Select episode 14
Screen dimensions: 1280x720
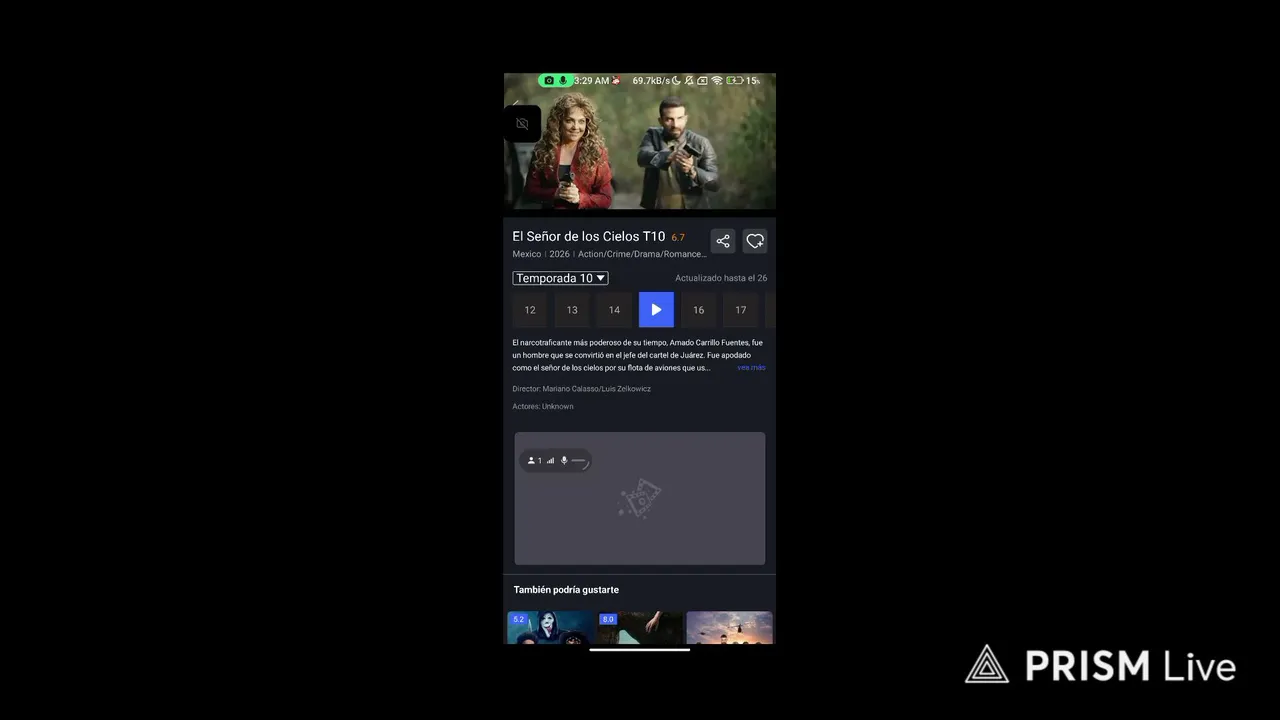click(x=614, y=310)
